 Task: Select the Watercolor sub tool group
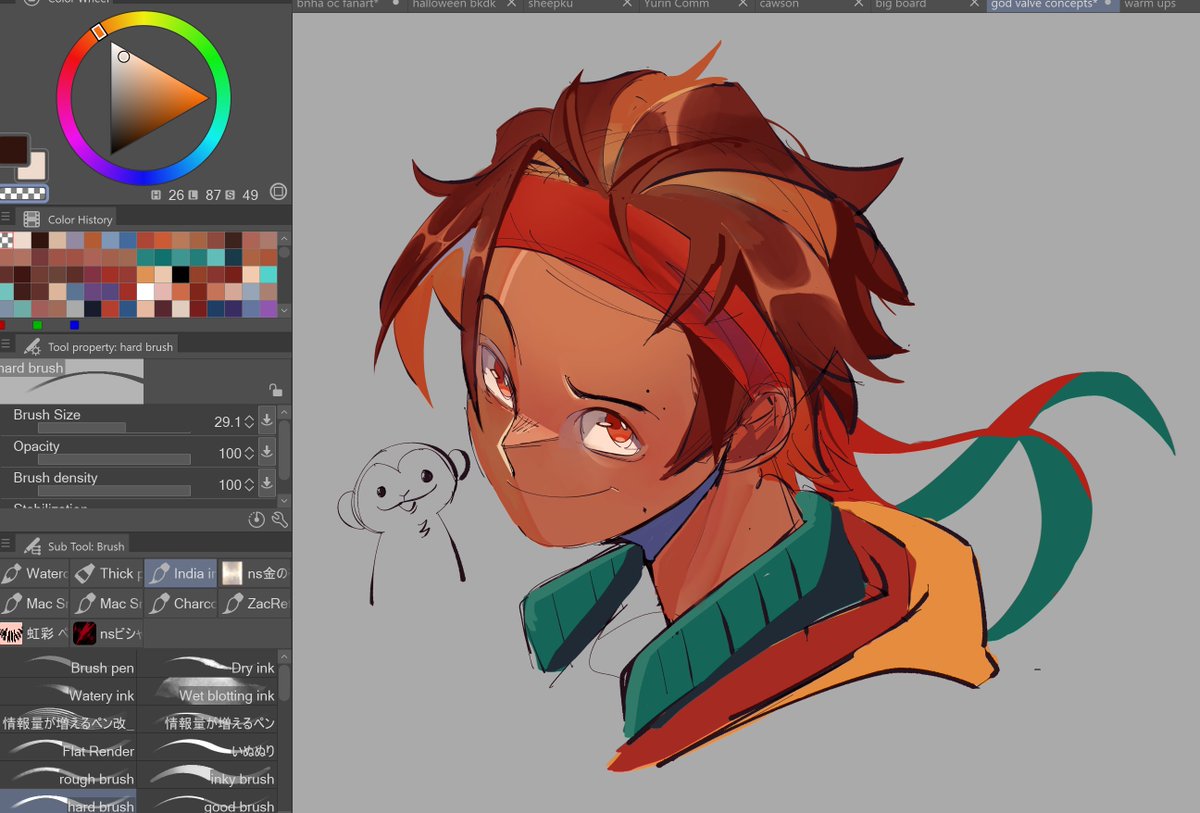pyautogui.click(x=35, y=573)
